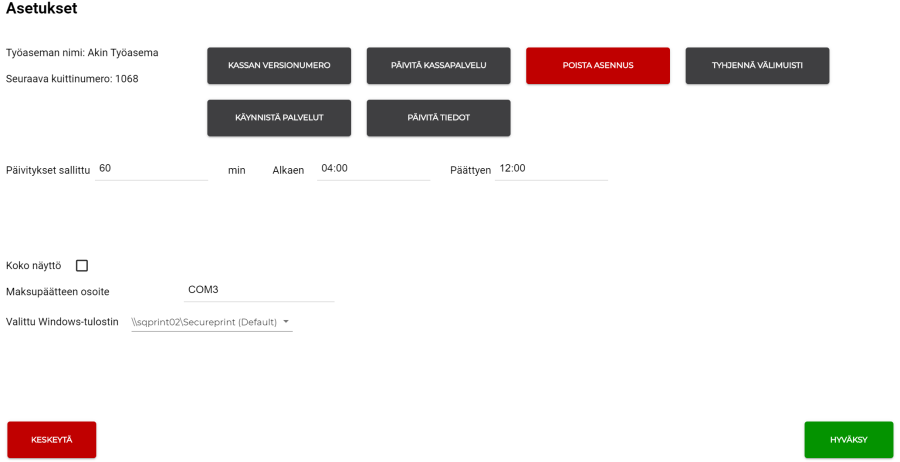Click the Asetukset page heading

tap(41, 9)
